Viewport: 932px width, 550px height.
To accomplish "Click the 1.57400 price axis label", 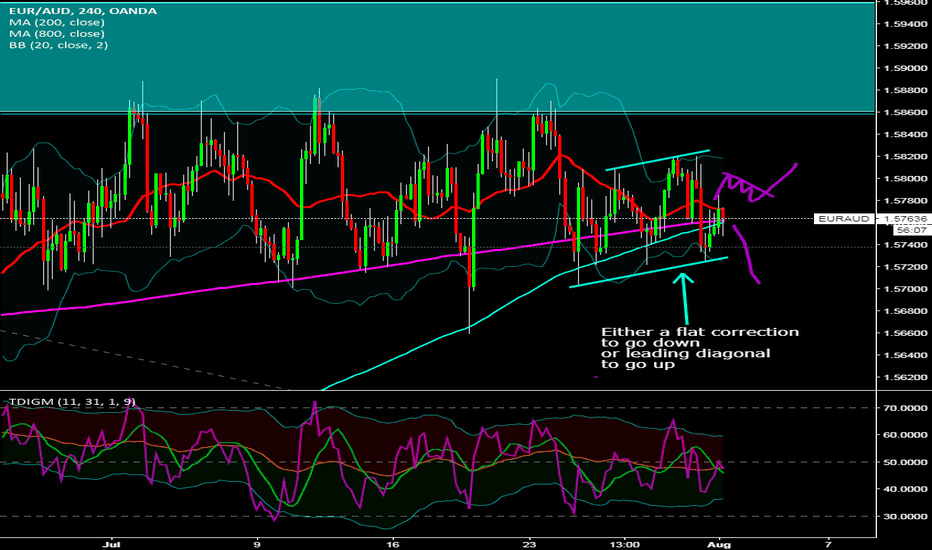I will (x=905, y=244).
